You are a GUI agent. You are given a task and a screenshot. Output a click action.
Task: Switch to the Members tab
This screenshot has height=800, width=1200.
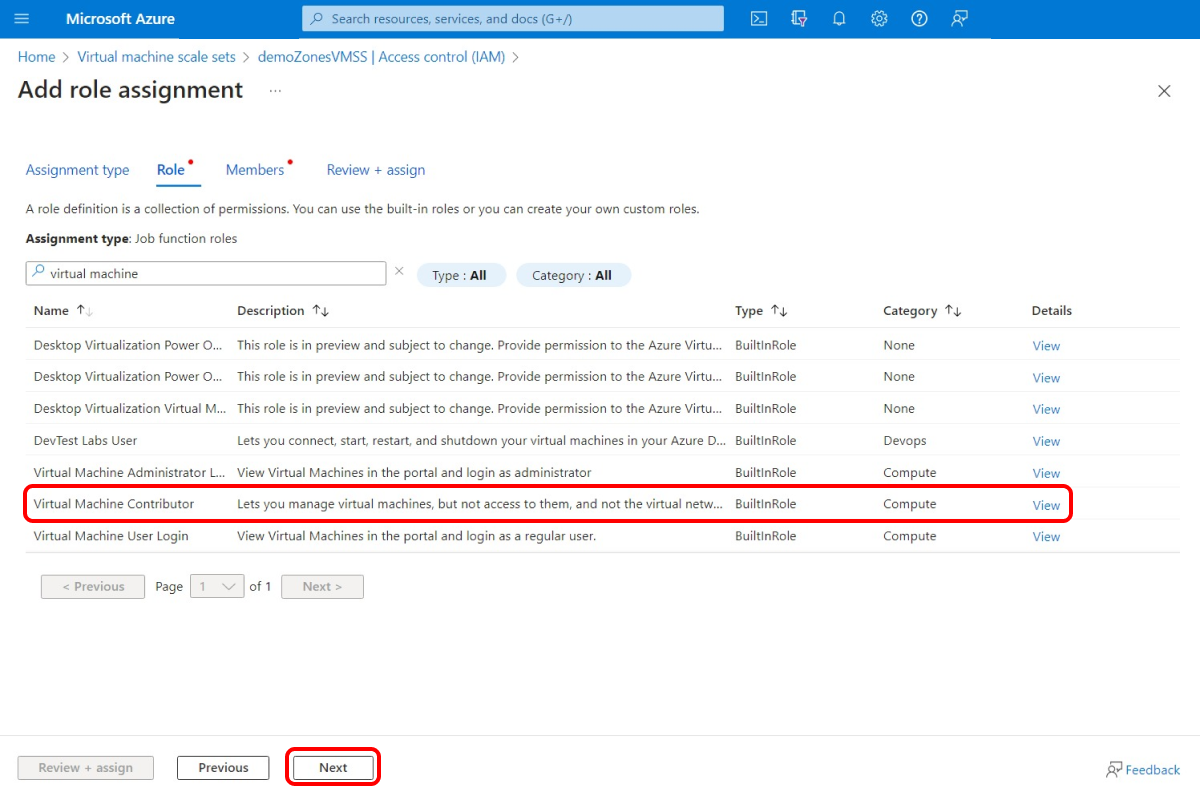click(256, 170)
